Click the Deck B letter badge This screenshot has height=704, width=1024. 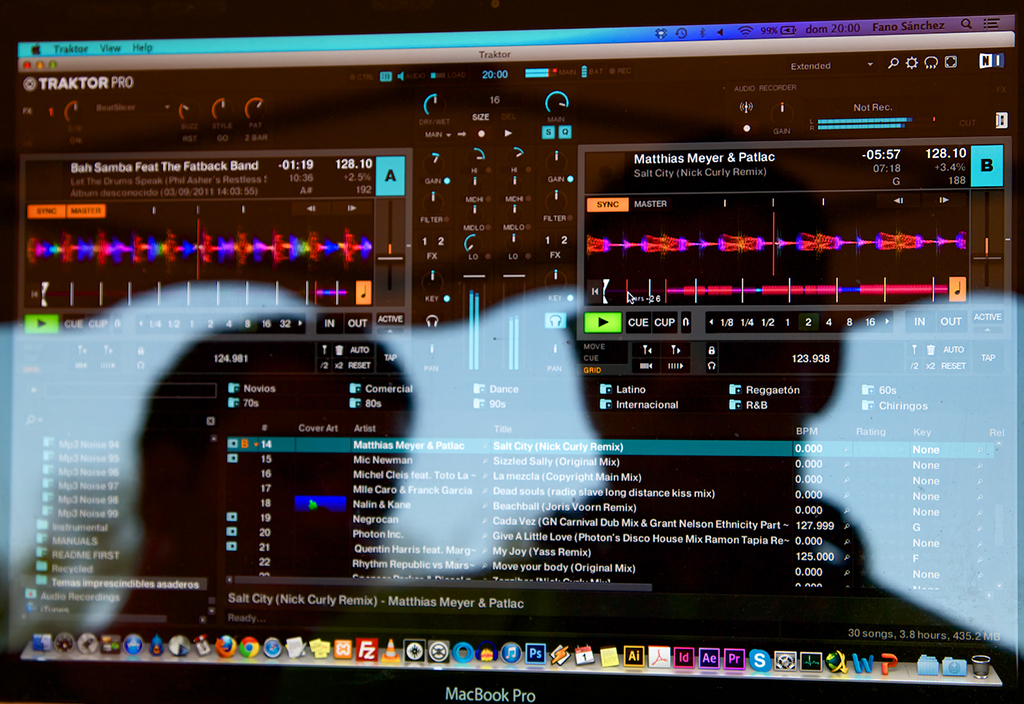pos(986,166)
